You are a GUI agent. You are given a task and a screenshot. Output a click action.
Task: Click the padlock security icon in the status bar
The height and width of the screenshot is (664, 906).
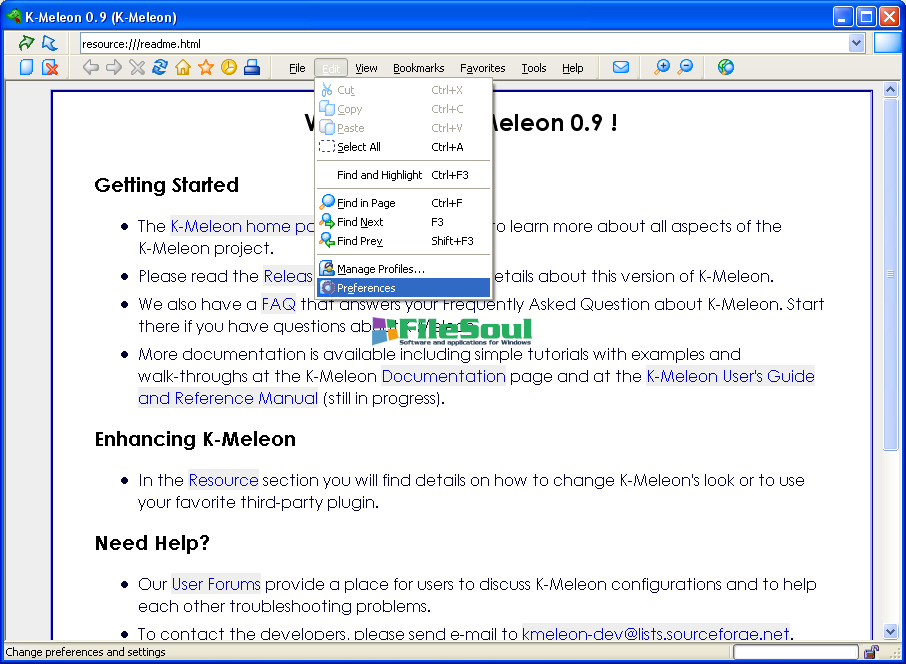point(871,652)
